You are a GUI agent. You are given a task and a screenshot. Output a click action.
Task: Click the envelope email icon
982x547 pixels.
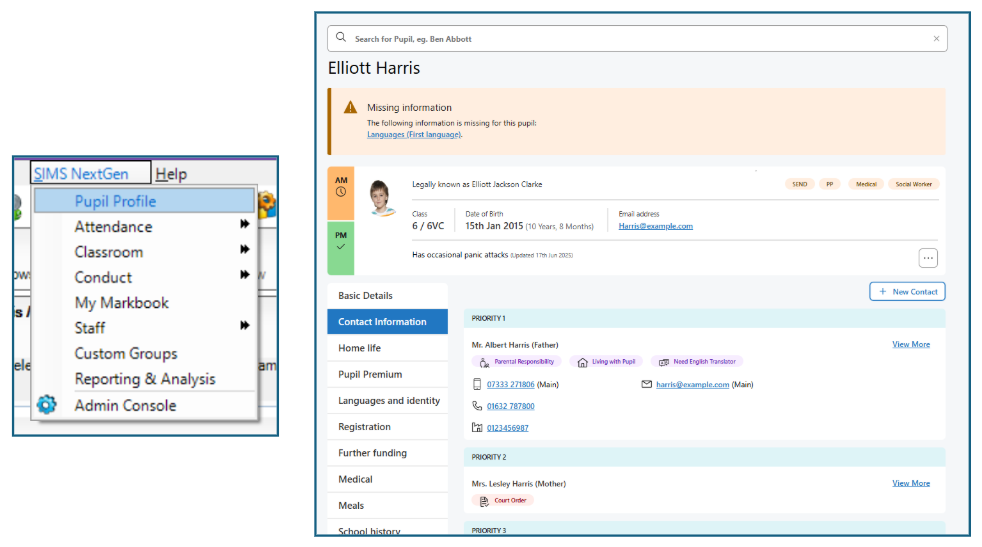coord(646,384)
